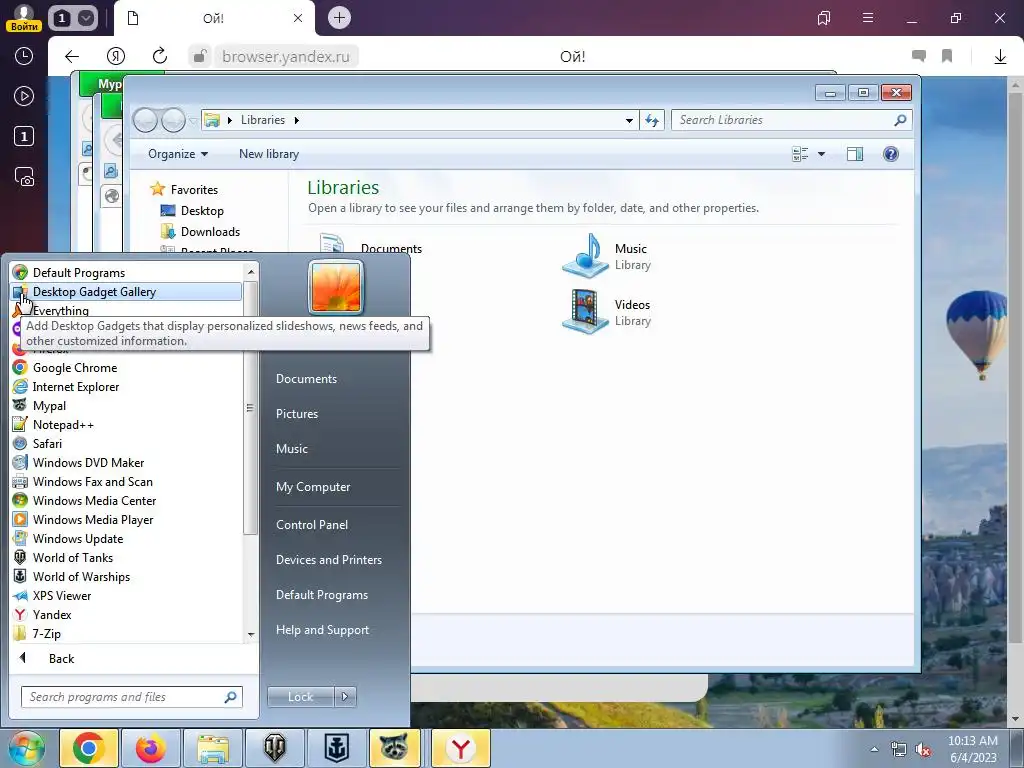Launch World of Tanks from program list
The image size is (1024, 768).
[127, 558]
